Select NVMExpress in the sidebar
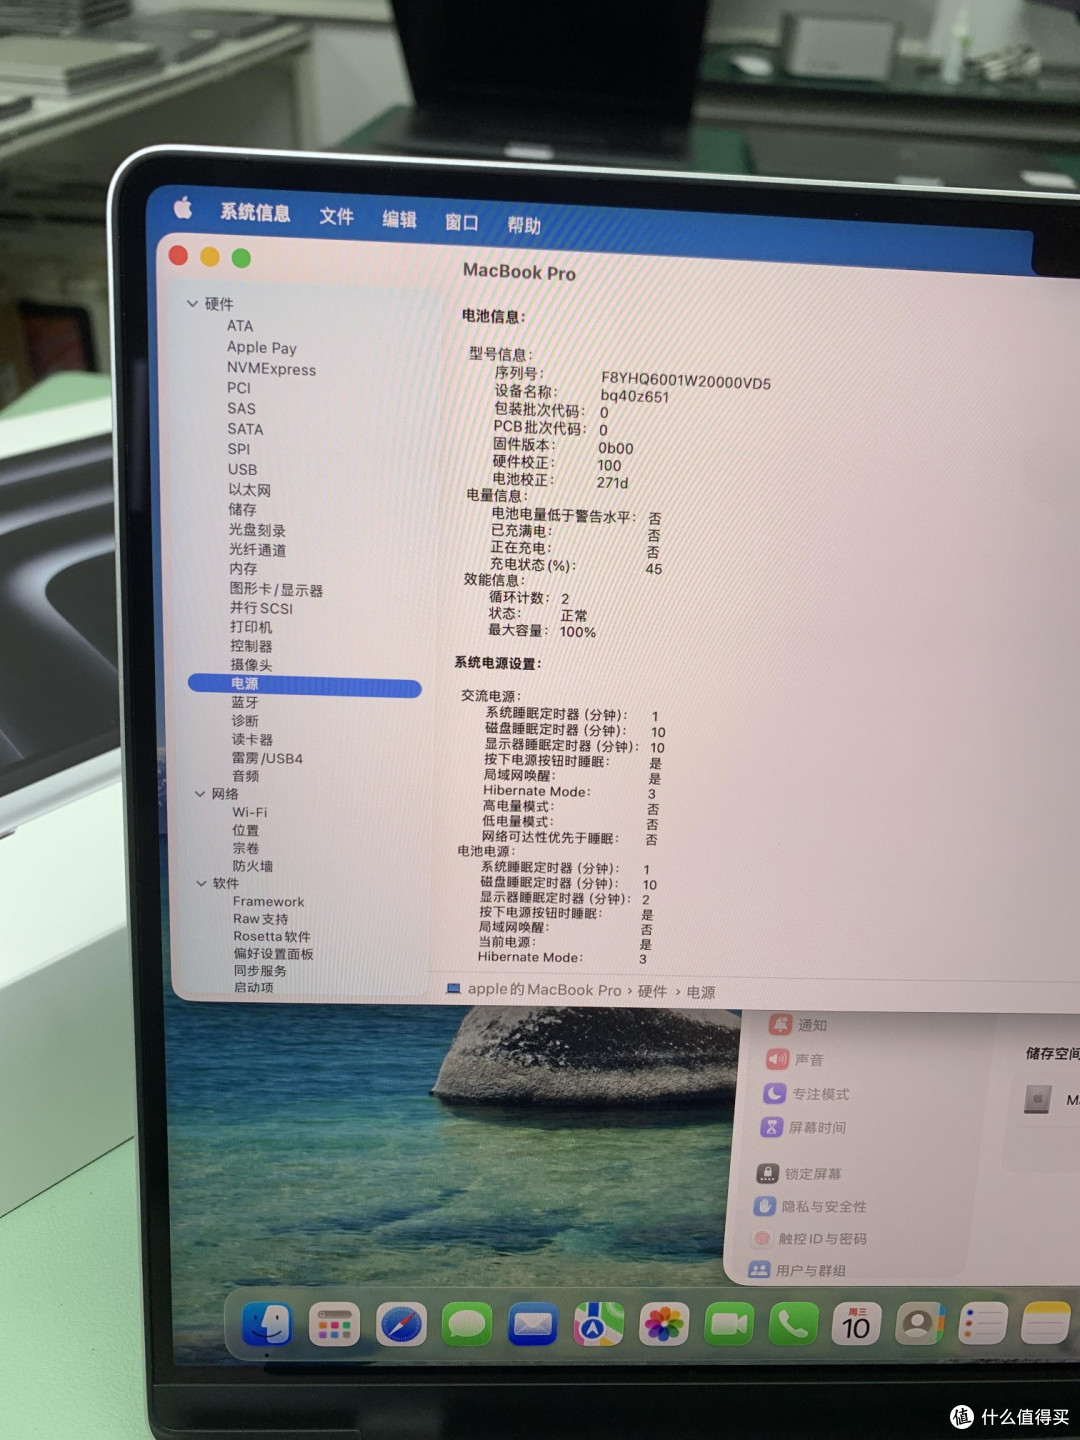 click(x=271, y=368)
